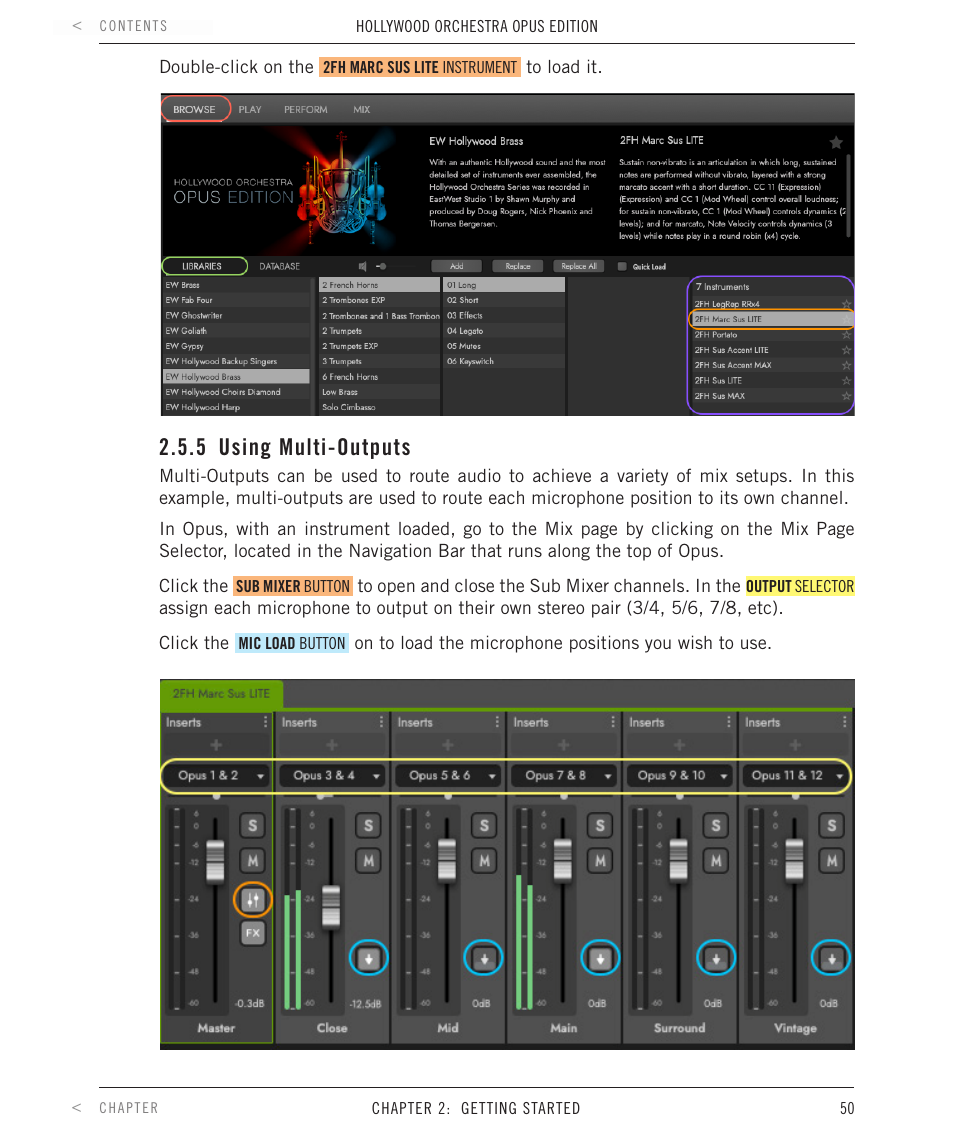Switch to the BROWSE page

click(194, 109)
